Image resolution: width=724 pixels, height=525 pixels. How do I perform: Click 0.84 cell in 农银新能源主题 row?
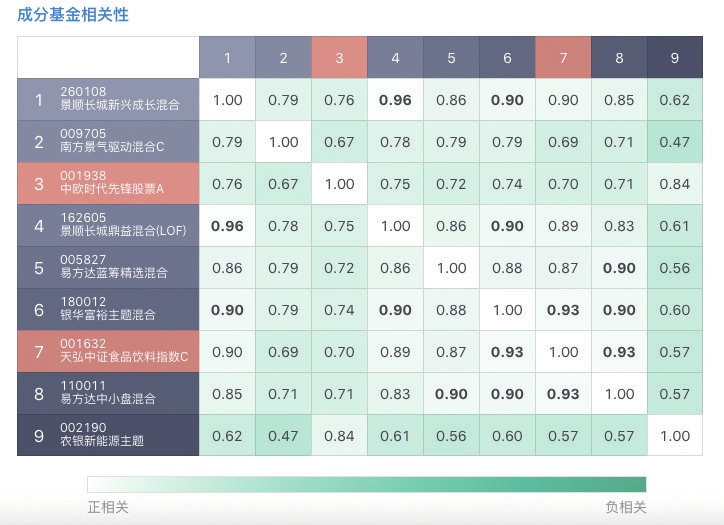pos(339,436)
